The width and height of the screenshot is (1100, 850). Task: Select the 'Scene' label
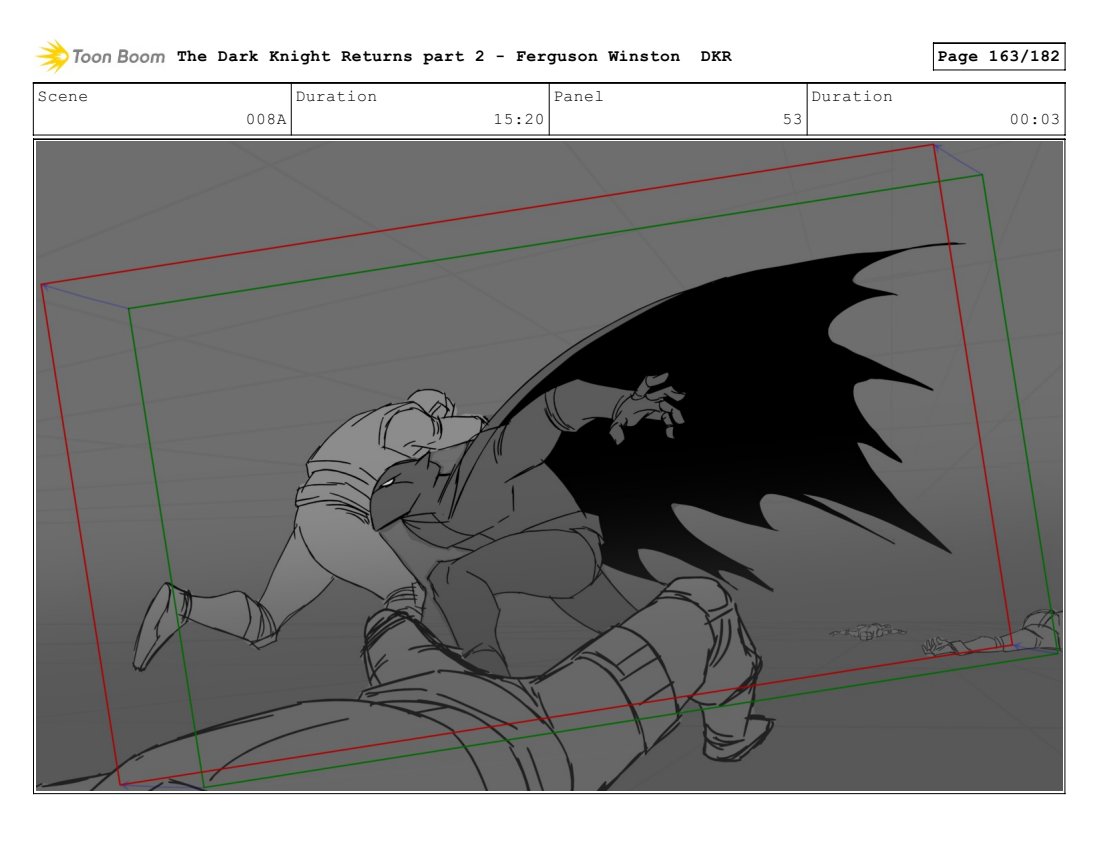62,97
